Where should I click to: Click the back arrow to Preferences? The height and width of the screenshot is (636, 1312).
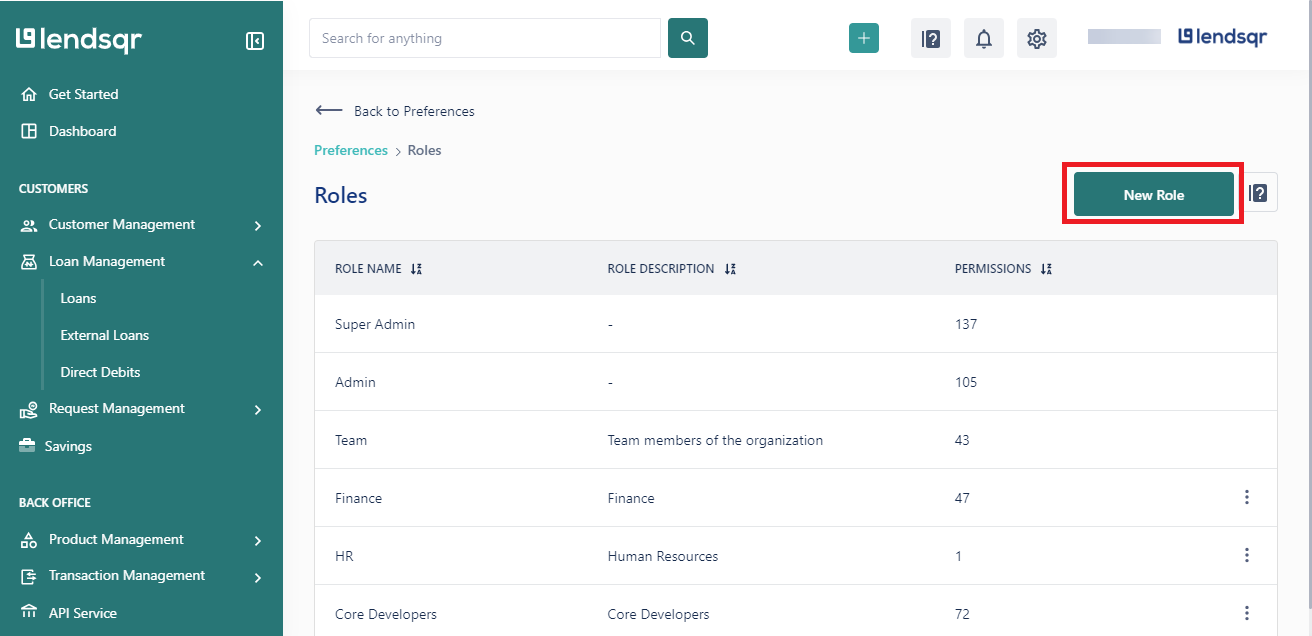pyautogui.click(x=329, y=110)
